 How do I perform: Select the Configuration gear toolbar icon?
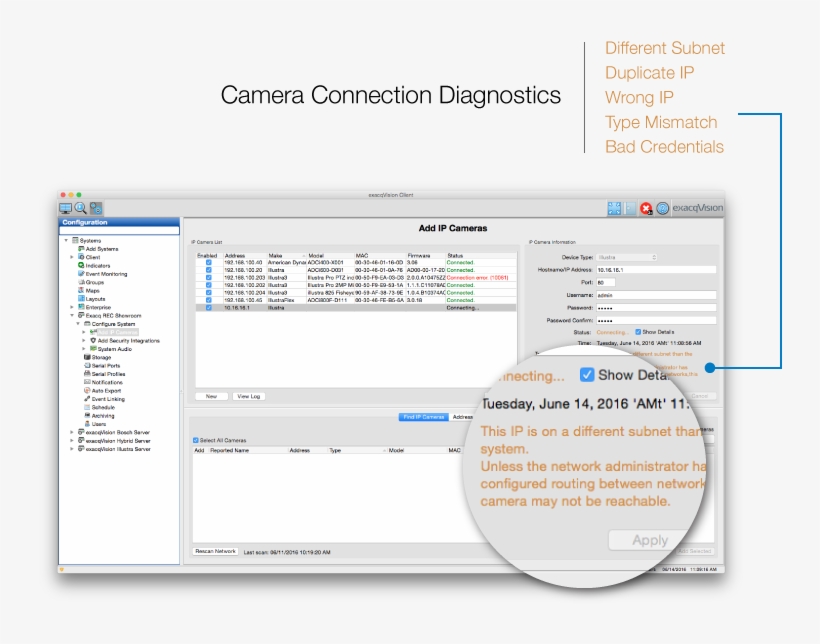pyautogui.click(x=96, y=208)
